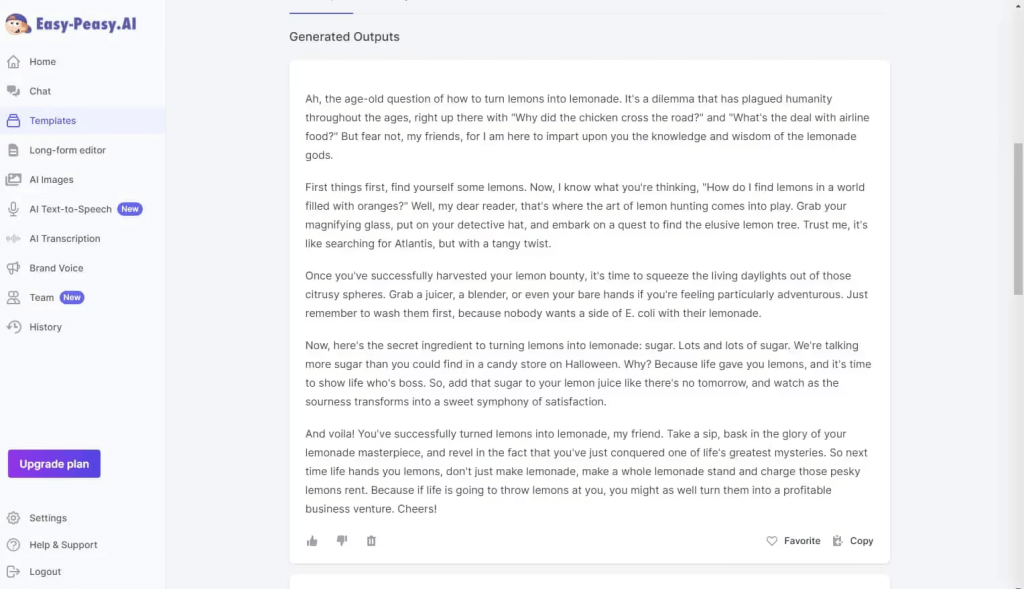The width and height of the screenshot is (1024, 589).
Task: Open Help & Support
Action: (14, 544)
